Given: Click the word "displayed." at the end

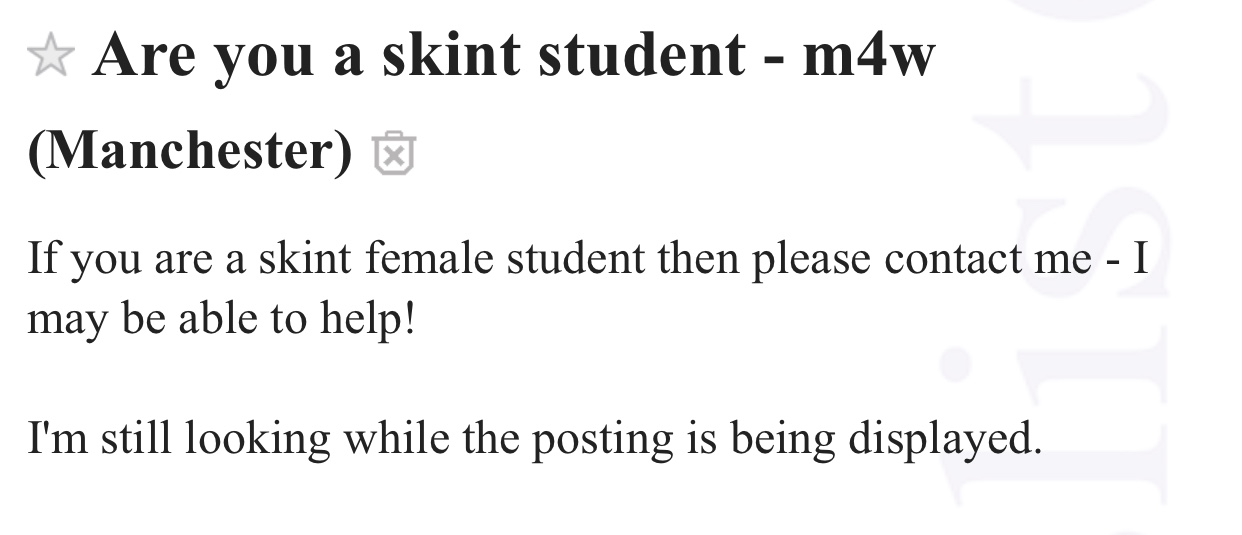Looking at the screenshot, I should point(944,440).
